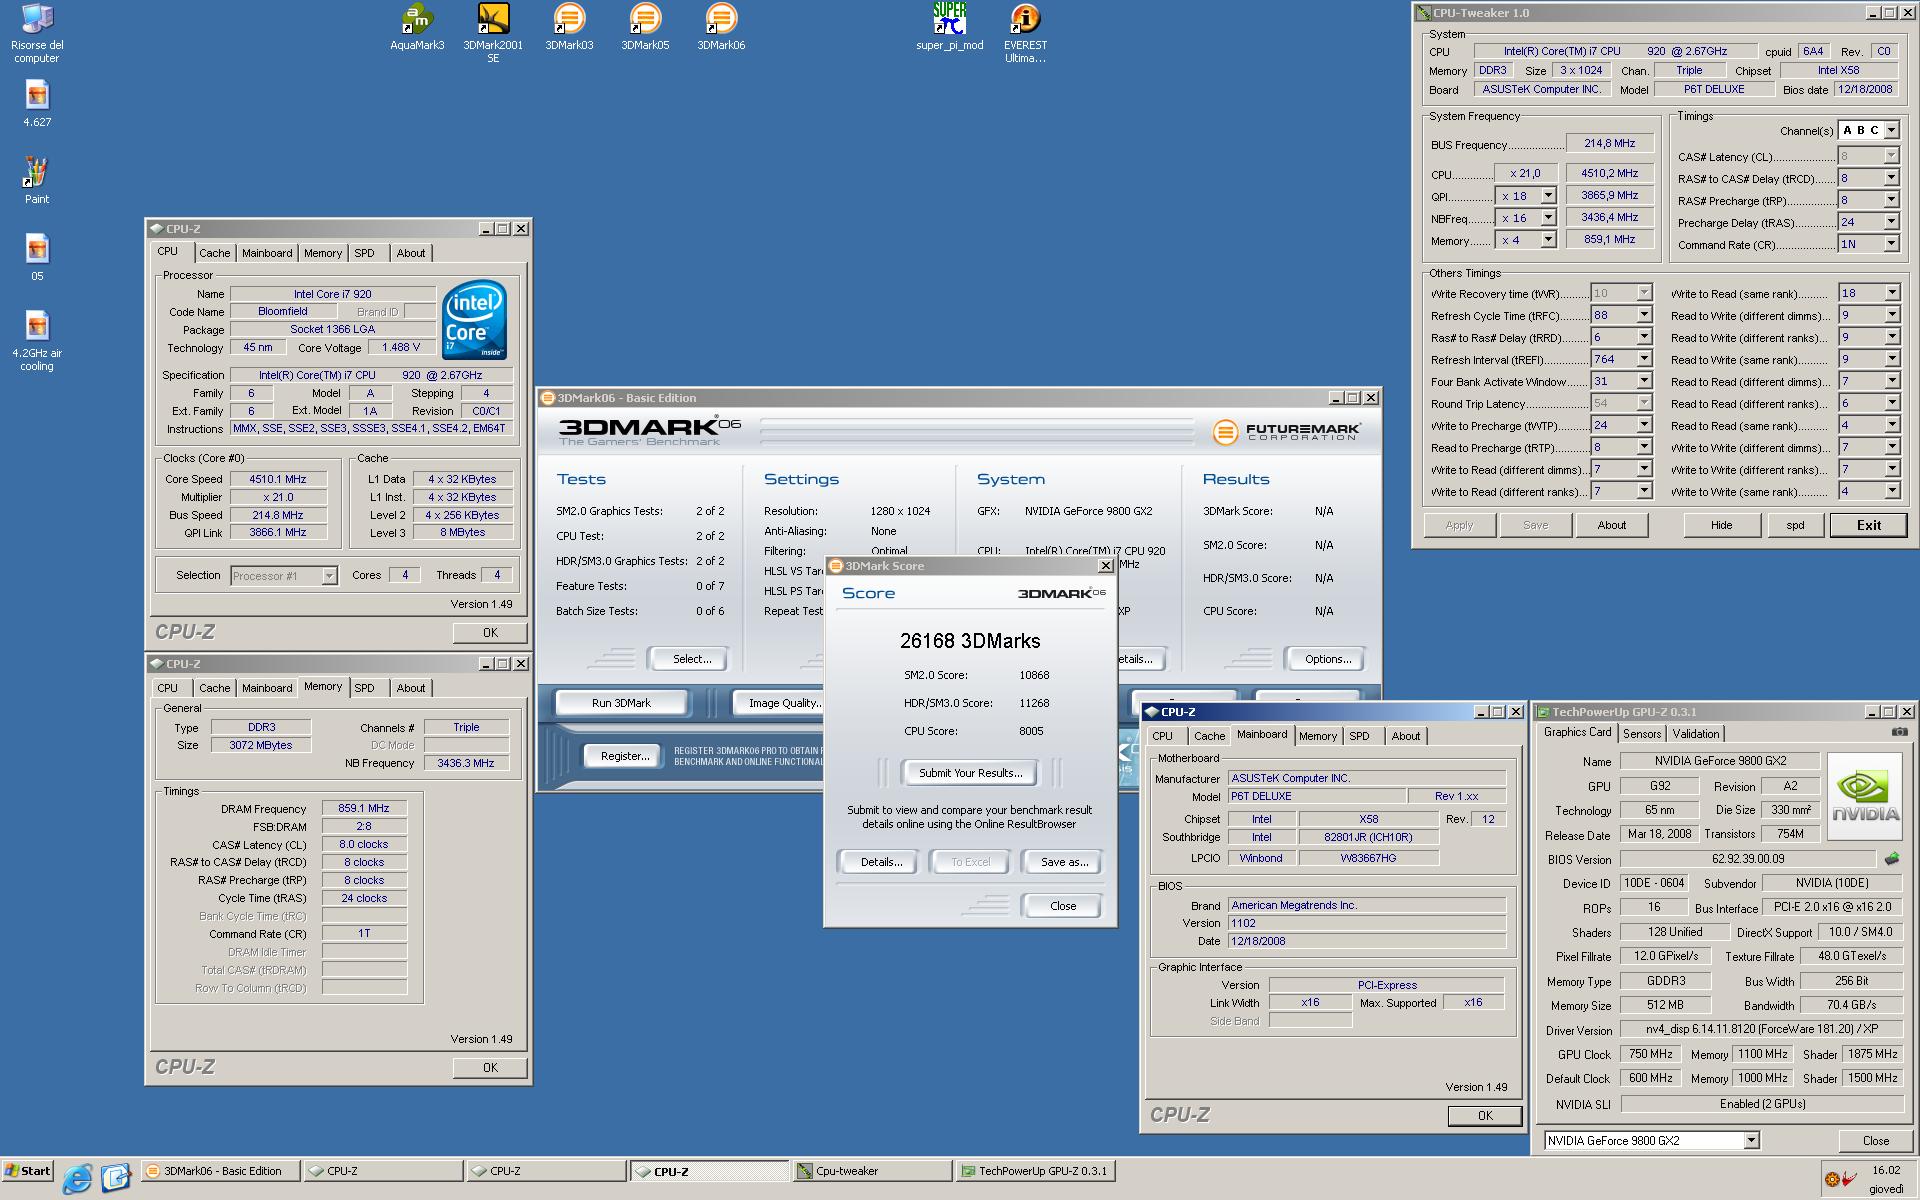Open the Paint desktop shortcut
The image size is (1920, 1200).
[x=37, y=181]
